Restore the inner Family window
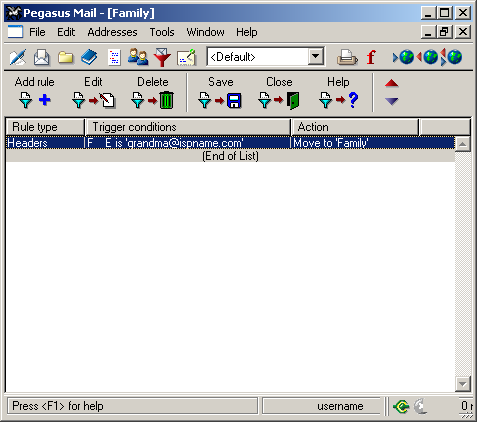The height and width of the screenshot is (422, 477). click(445, 32)
